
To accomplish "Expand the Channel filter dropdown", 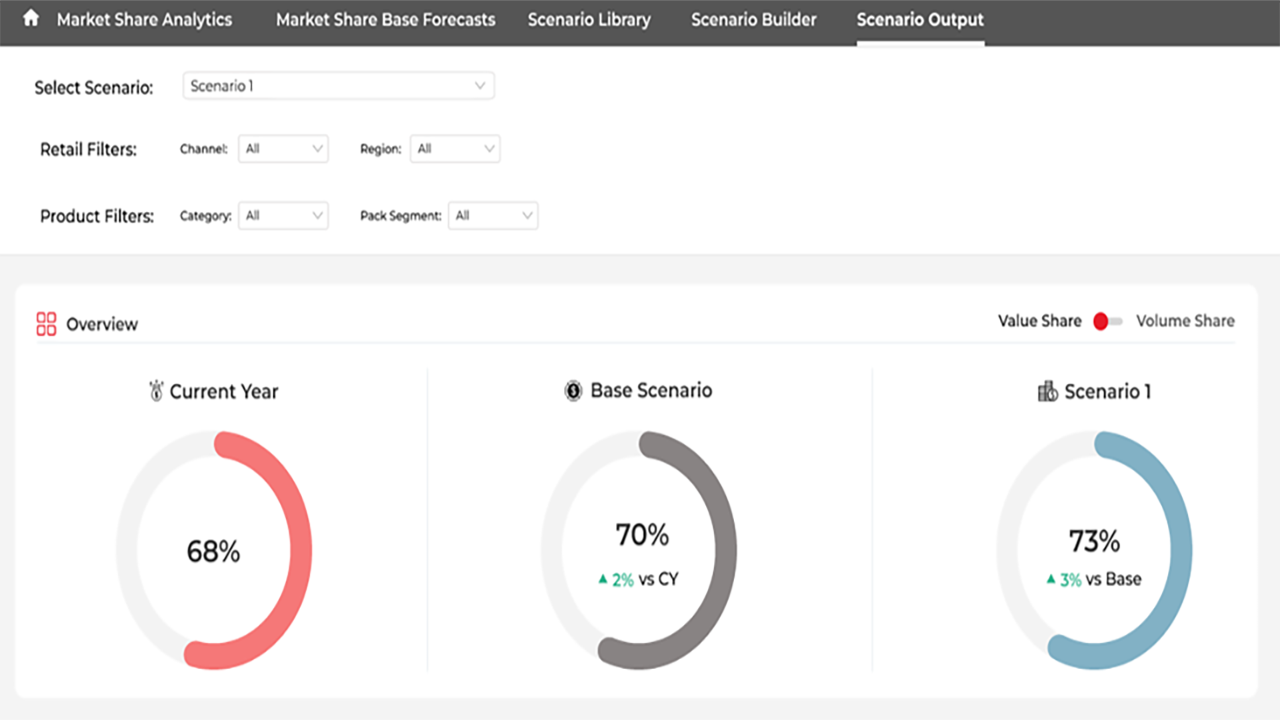I will click(283, 149).
